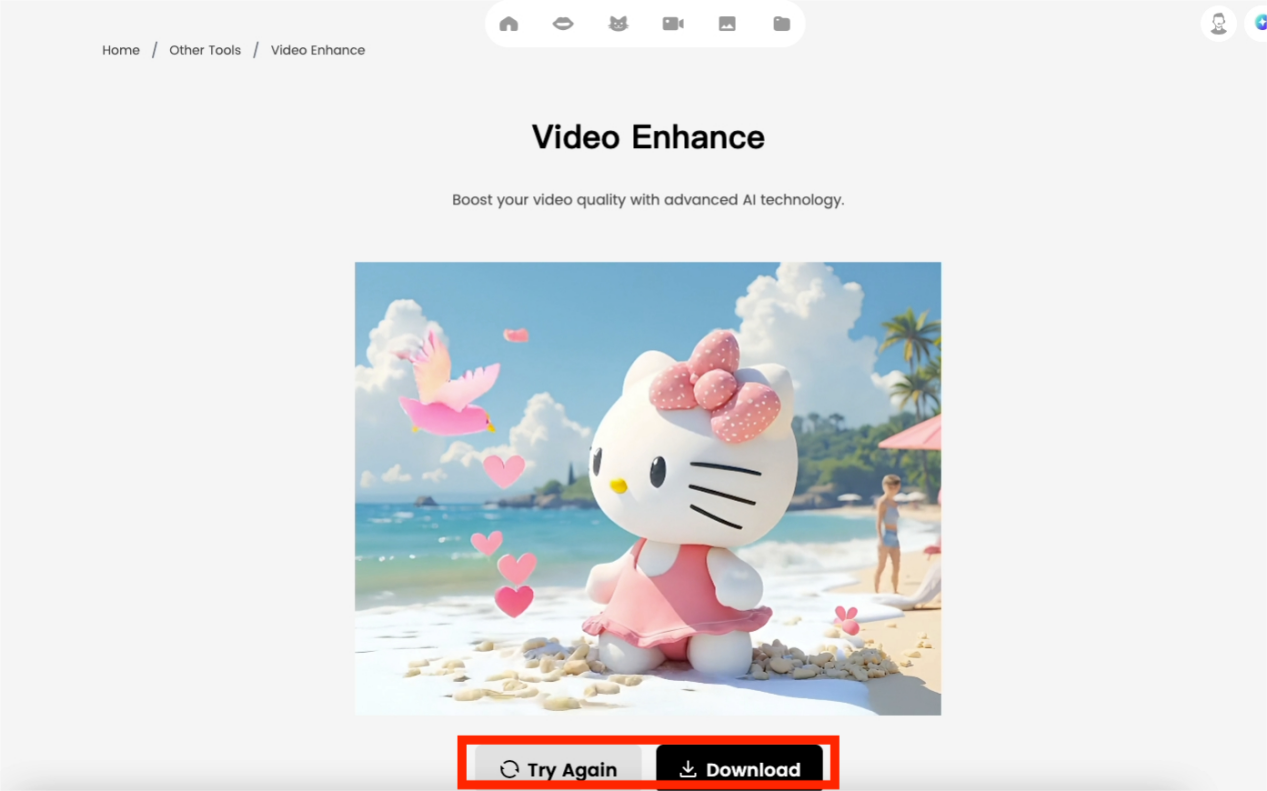Select the Video Enhance breadcrumb entry

coord(318,50)
